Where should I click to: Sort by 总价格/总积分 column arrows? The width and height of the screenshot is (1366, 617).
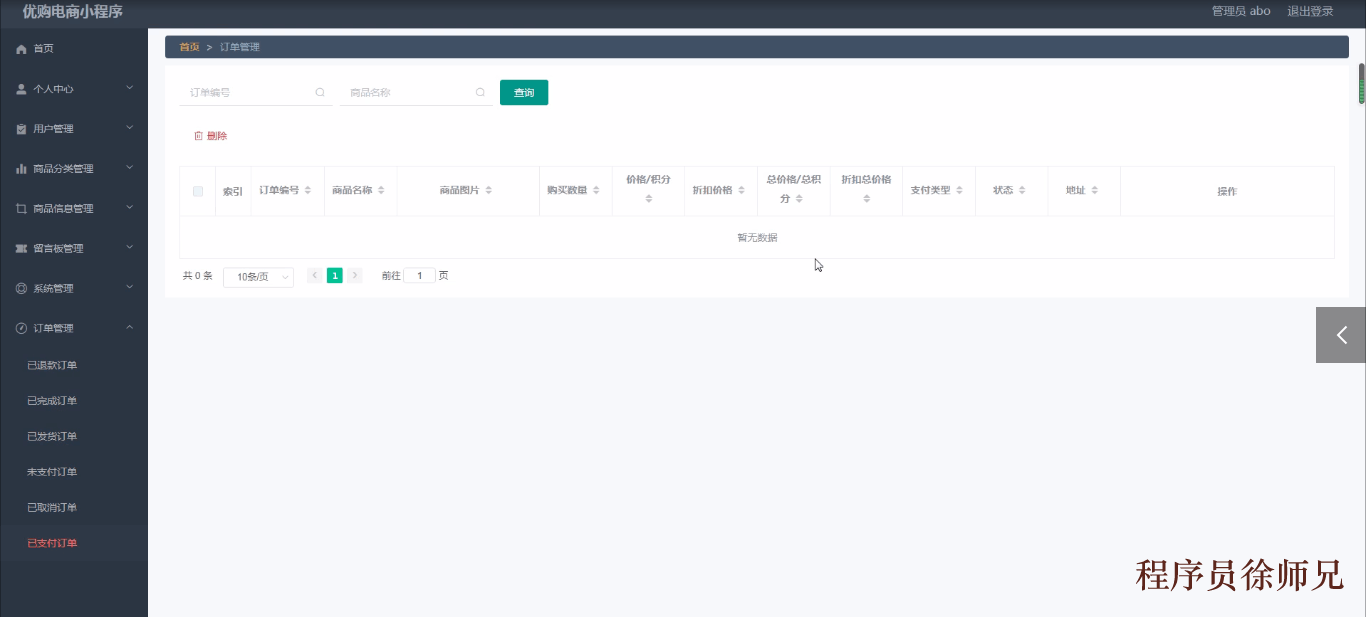798,199
